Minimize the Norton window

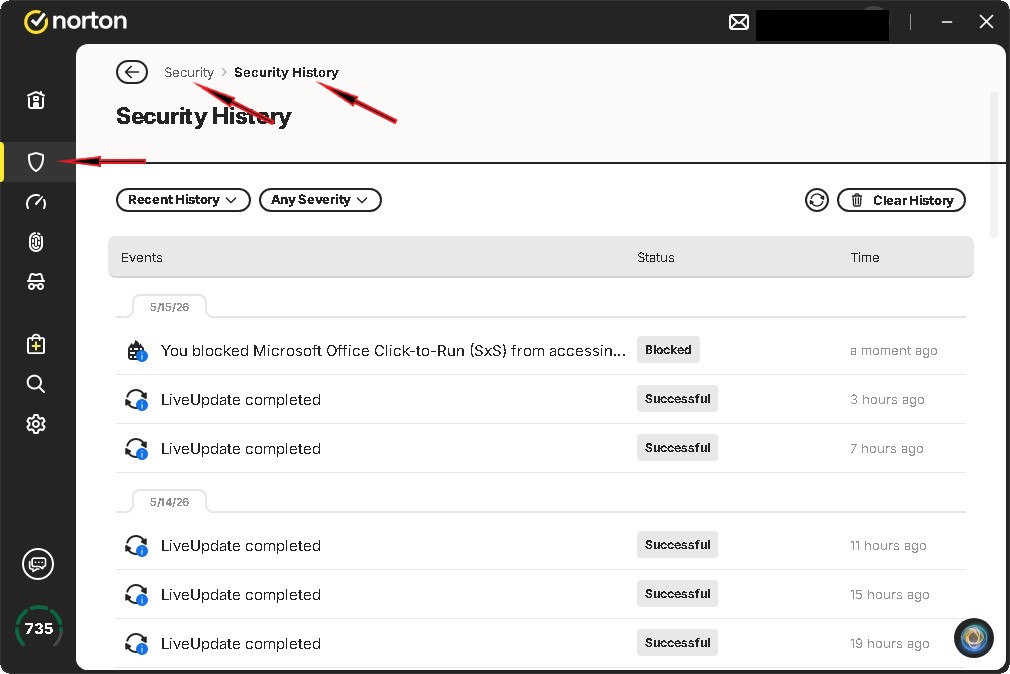coord(947,22)
